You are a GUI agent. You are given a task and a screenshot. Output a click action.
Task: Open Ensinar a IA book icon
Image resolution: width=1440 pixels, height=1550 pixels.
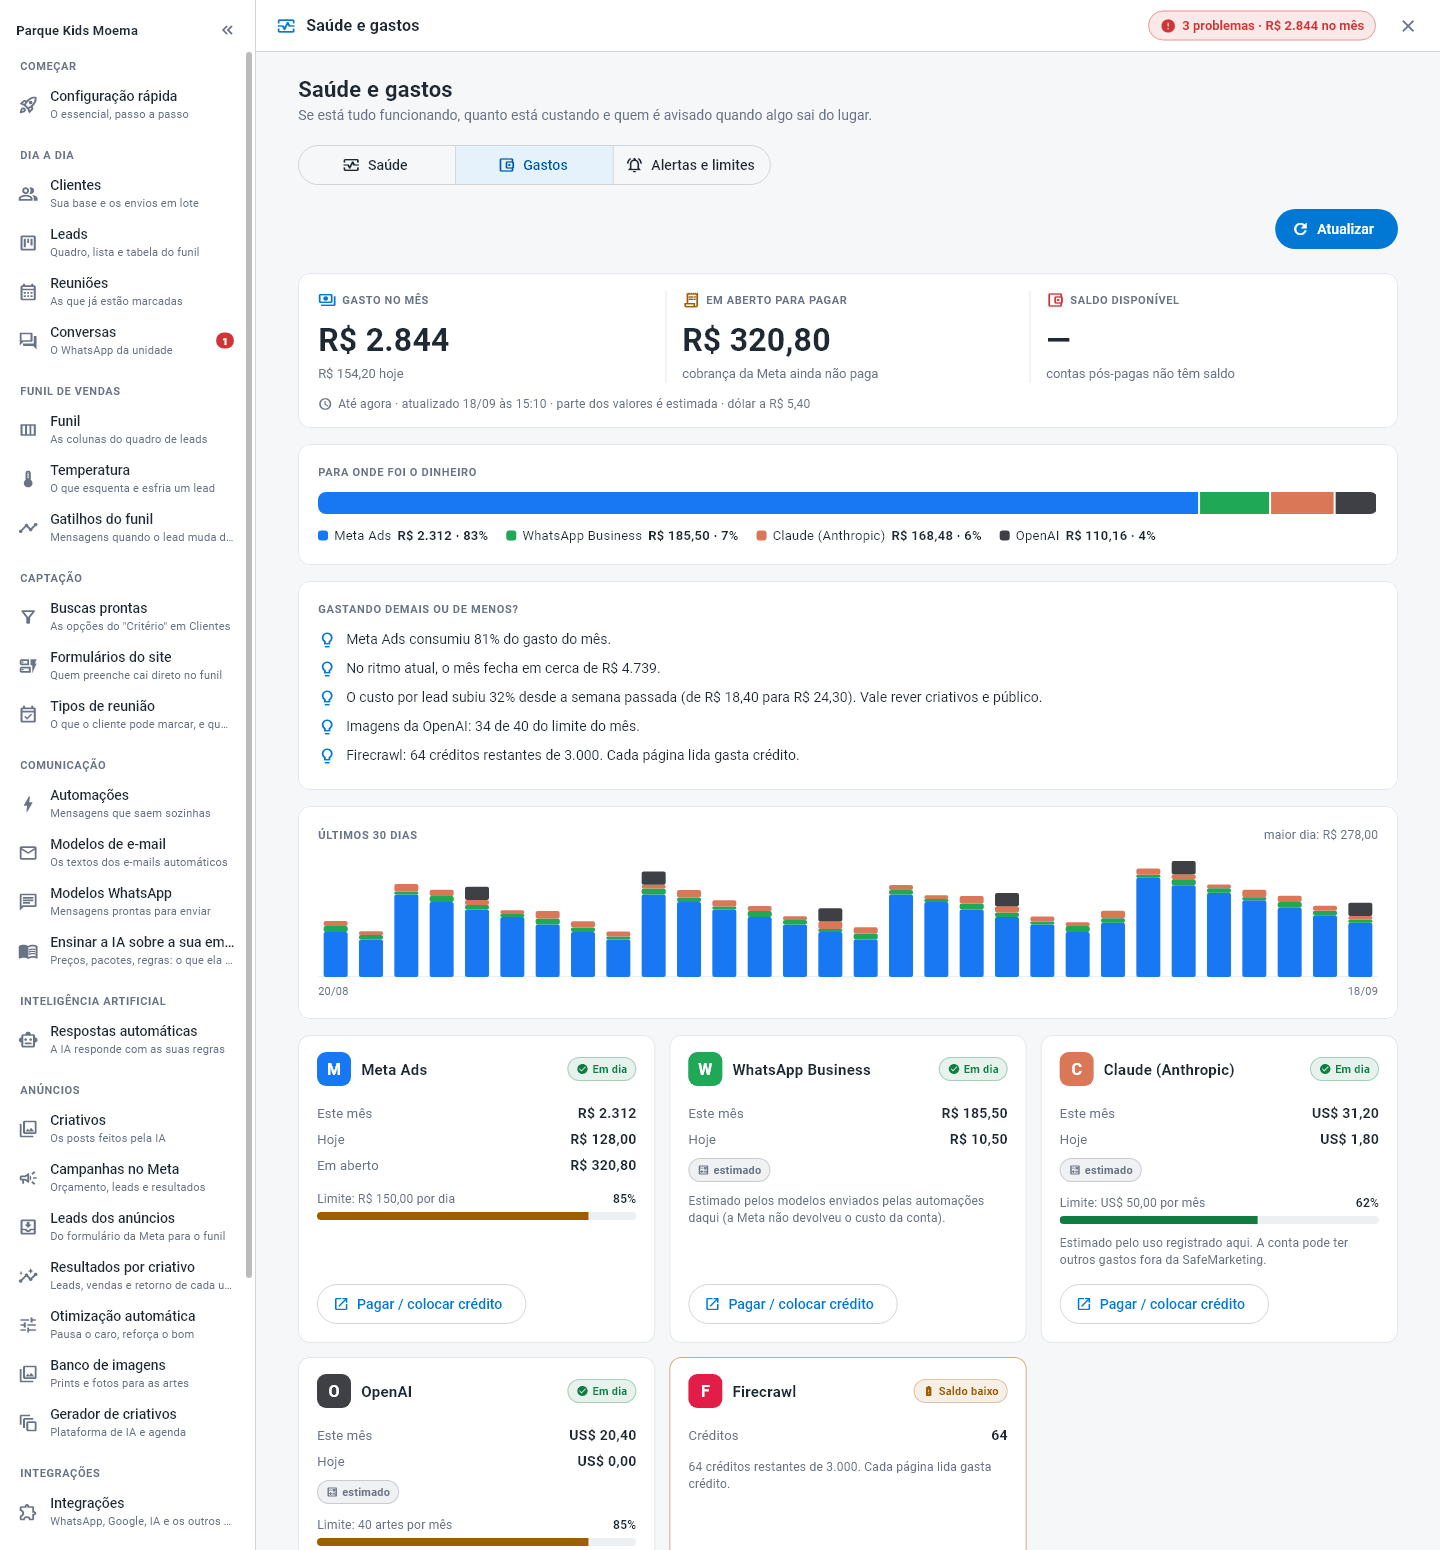(x=28, y=951)
